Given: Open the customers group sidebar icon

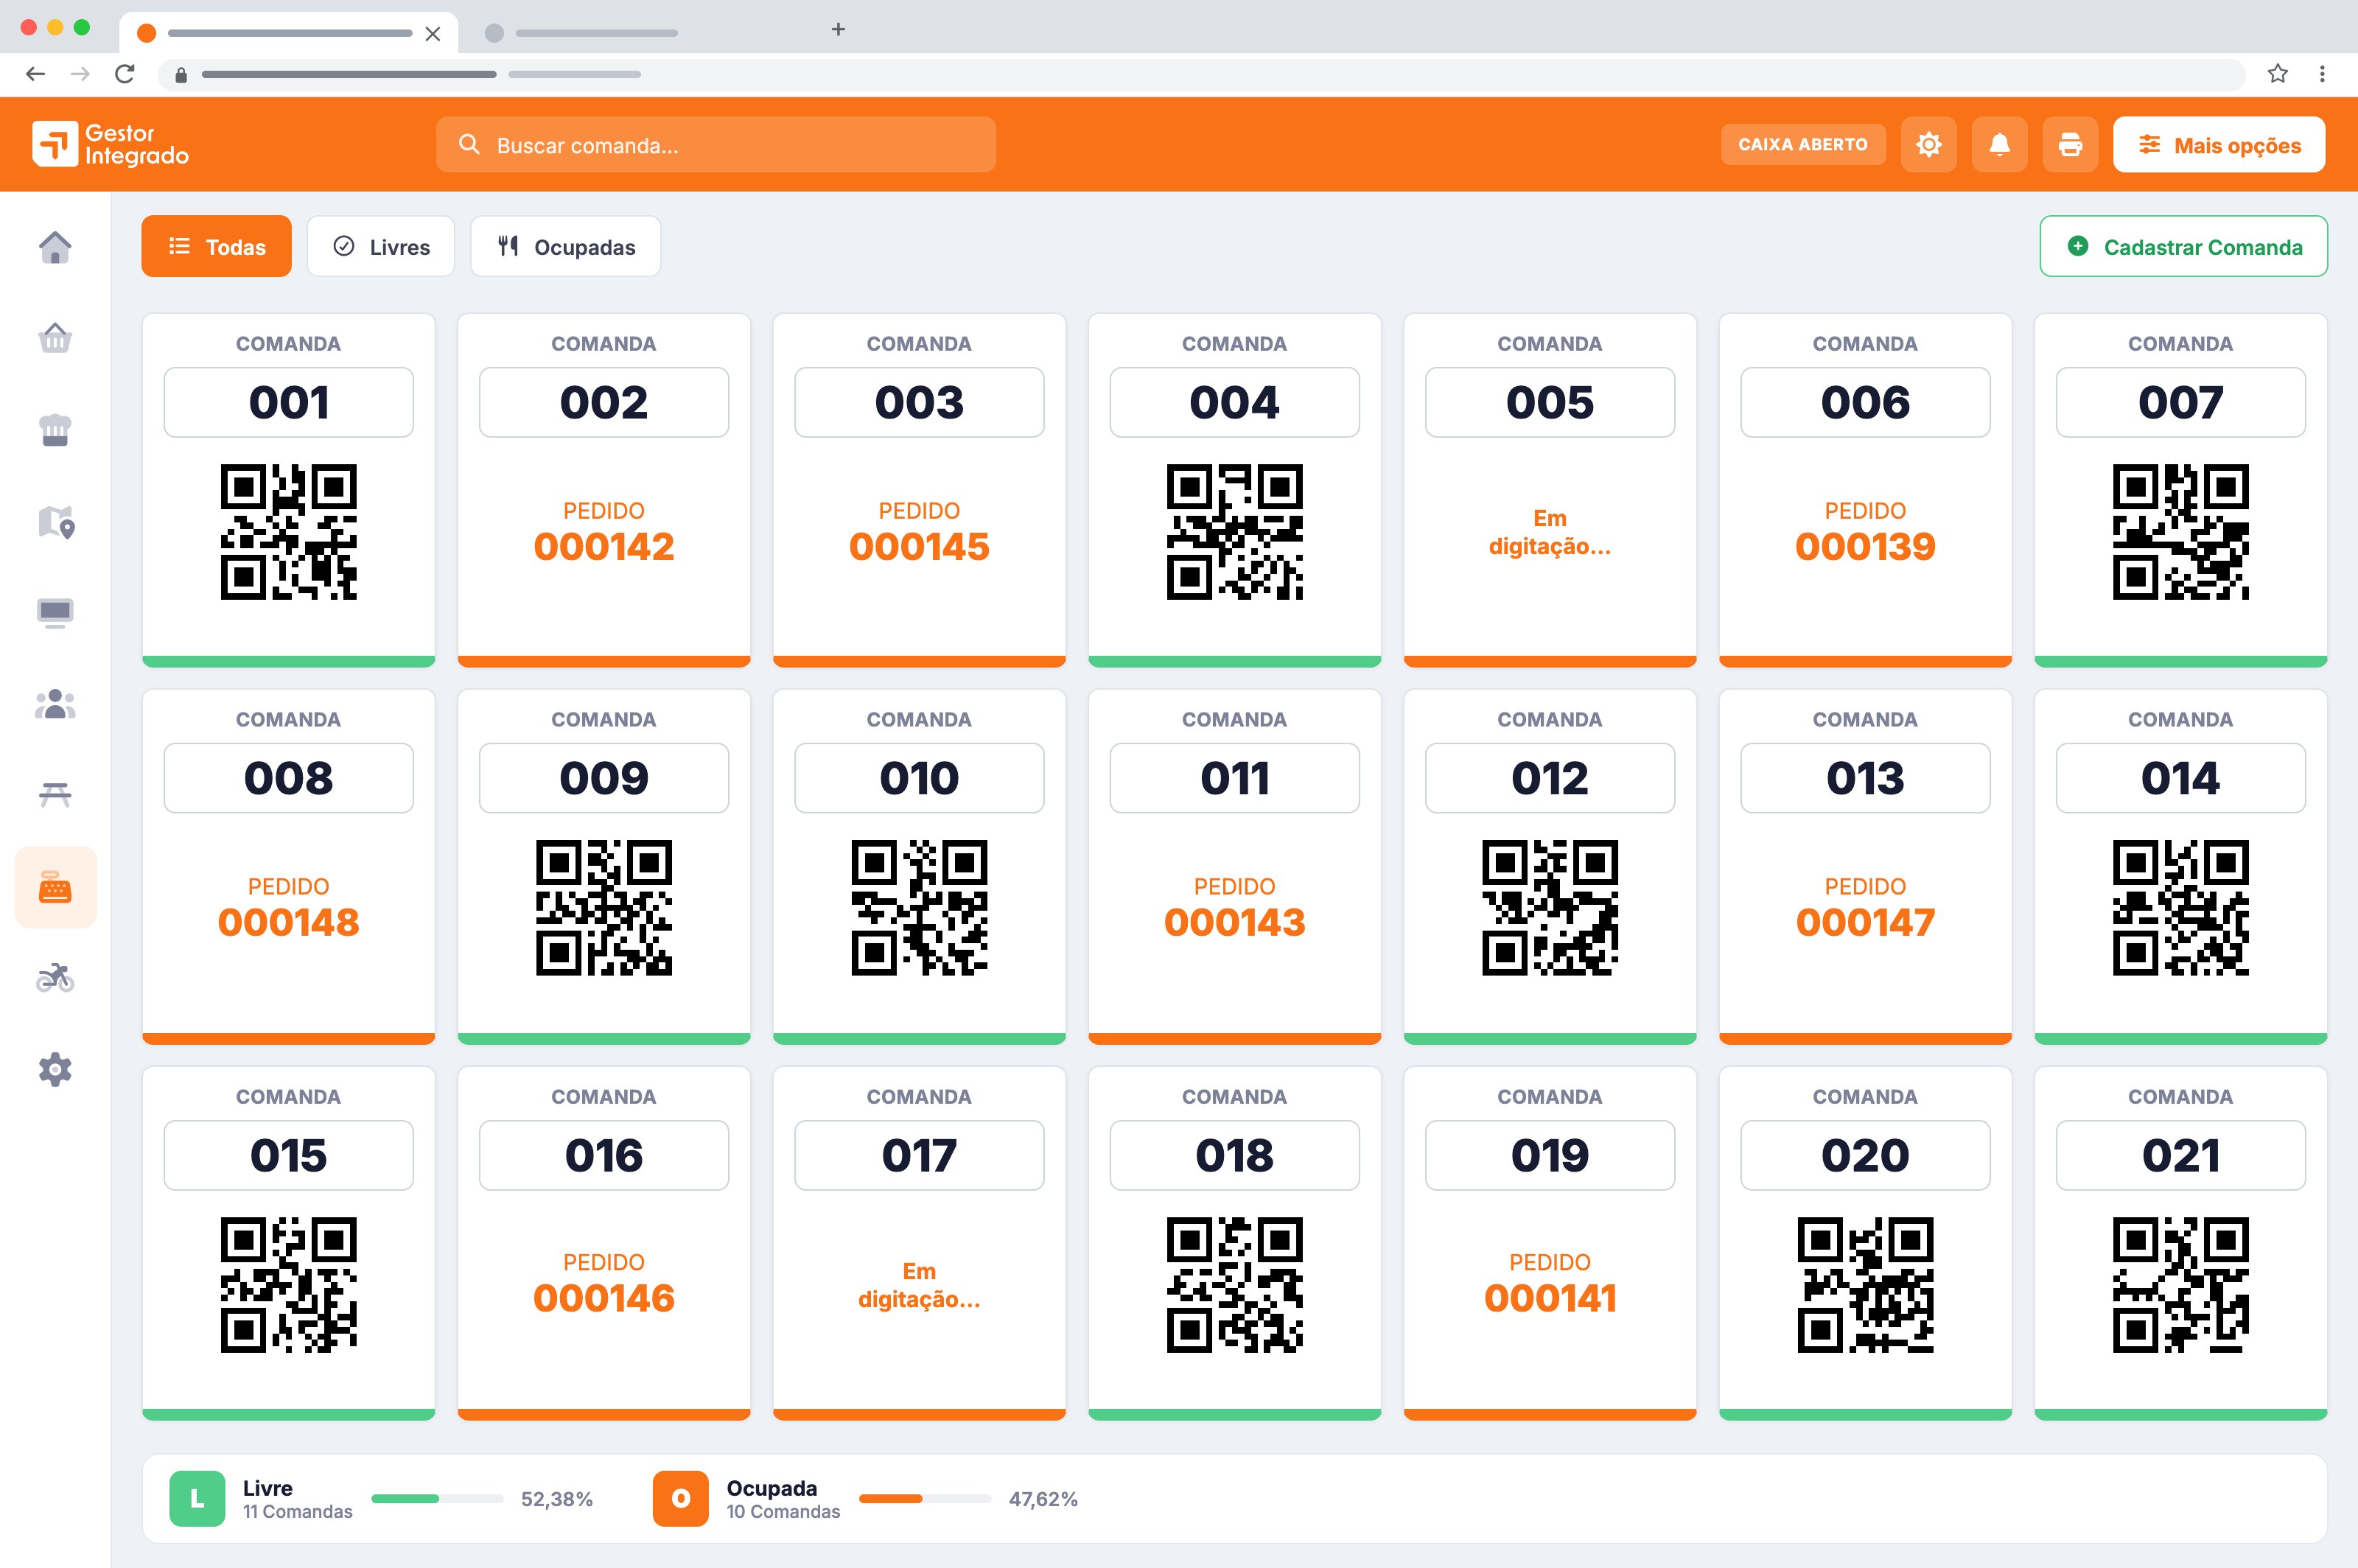Looking at the screenshot, I should pyautogui.click(x=55, y=704).
